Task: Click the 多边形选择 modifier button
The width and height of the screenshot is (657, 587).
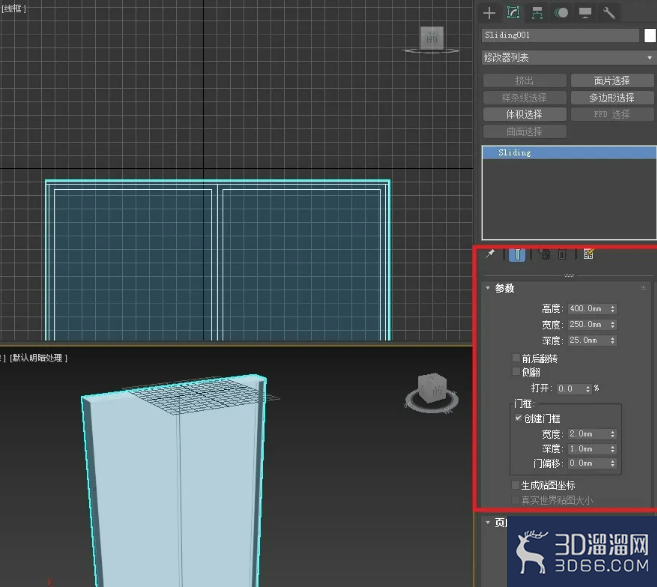Action: pyautogui.click(x=612, y=98)
